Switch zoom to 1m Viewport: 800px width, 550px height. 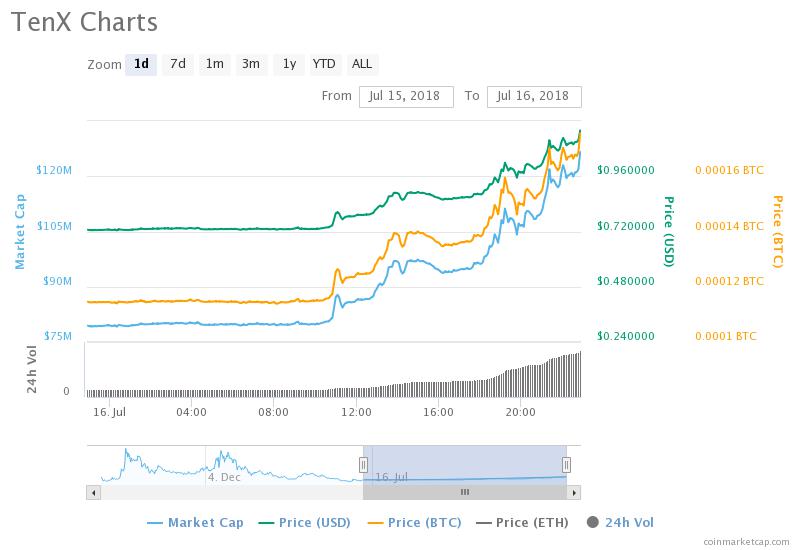[x=214, y=64]
